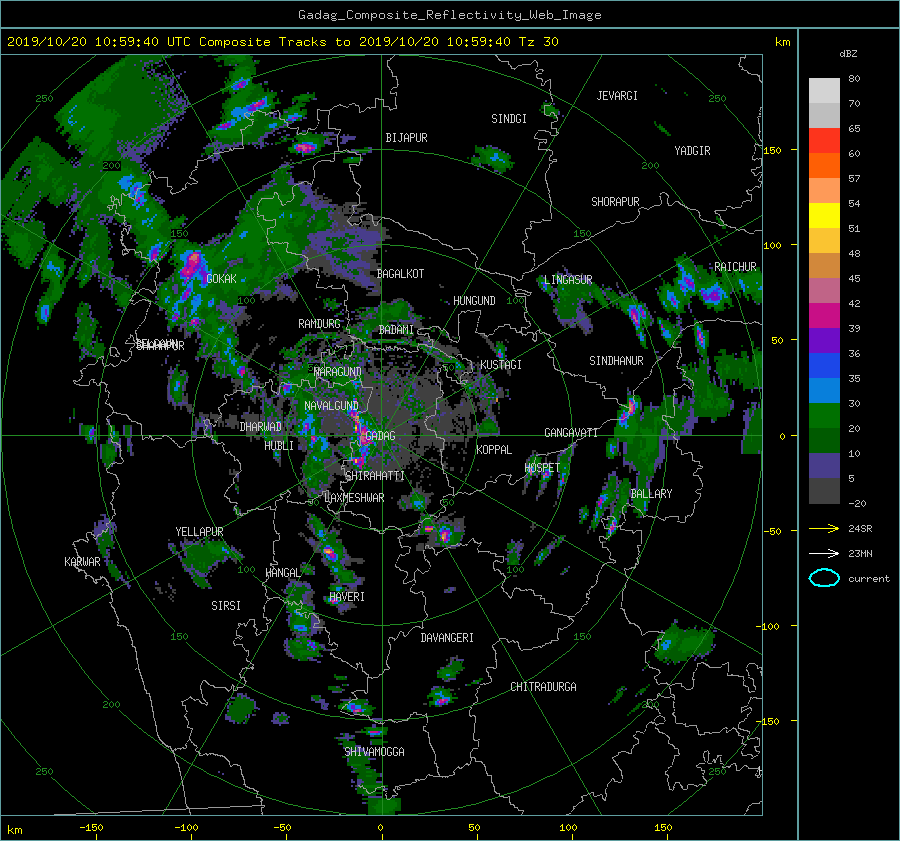Click the dBZ legend heading

coord(848,53)
